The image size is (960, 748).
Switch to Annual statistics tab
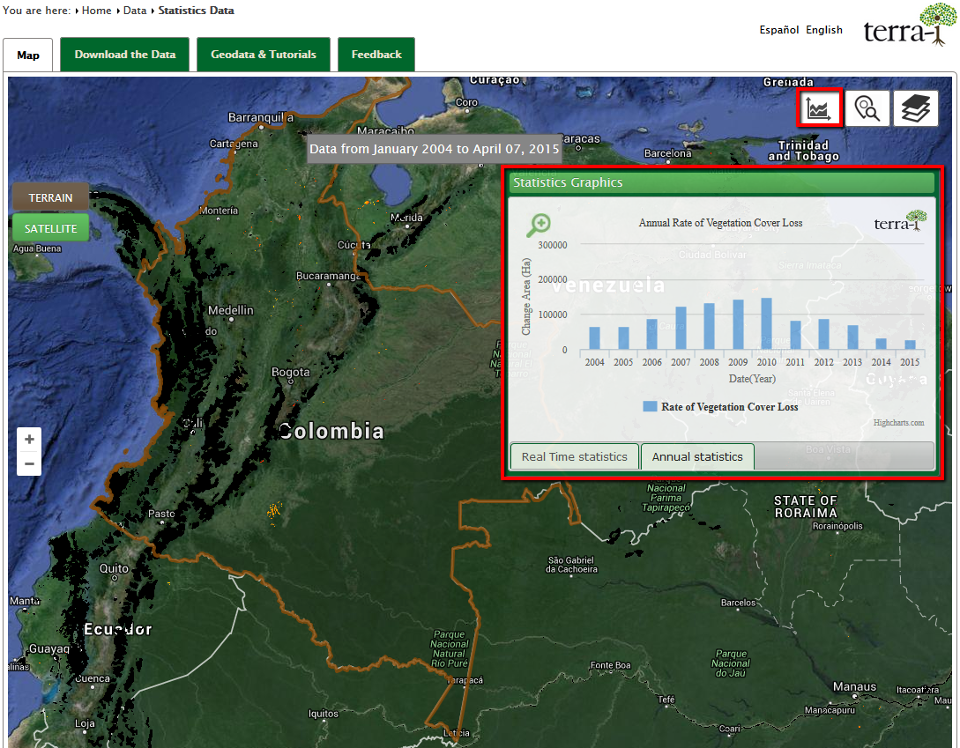697,457
